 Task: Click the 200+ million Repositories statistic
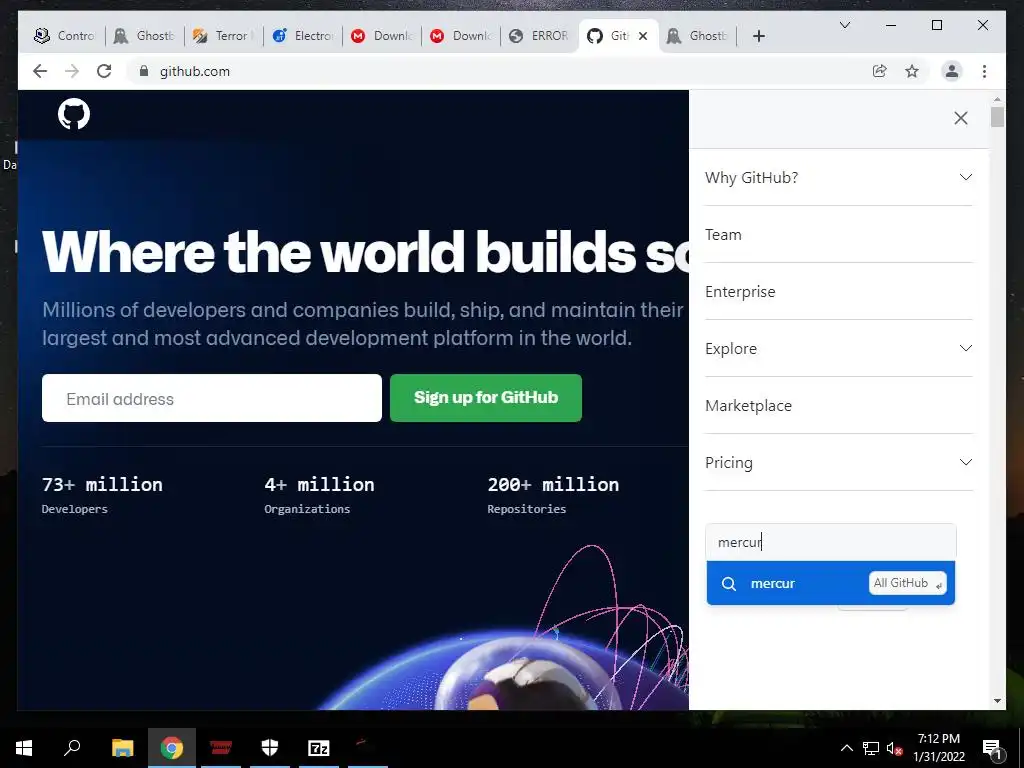(553, 495)
